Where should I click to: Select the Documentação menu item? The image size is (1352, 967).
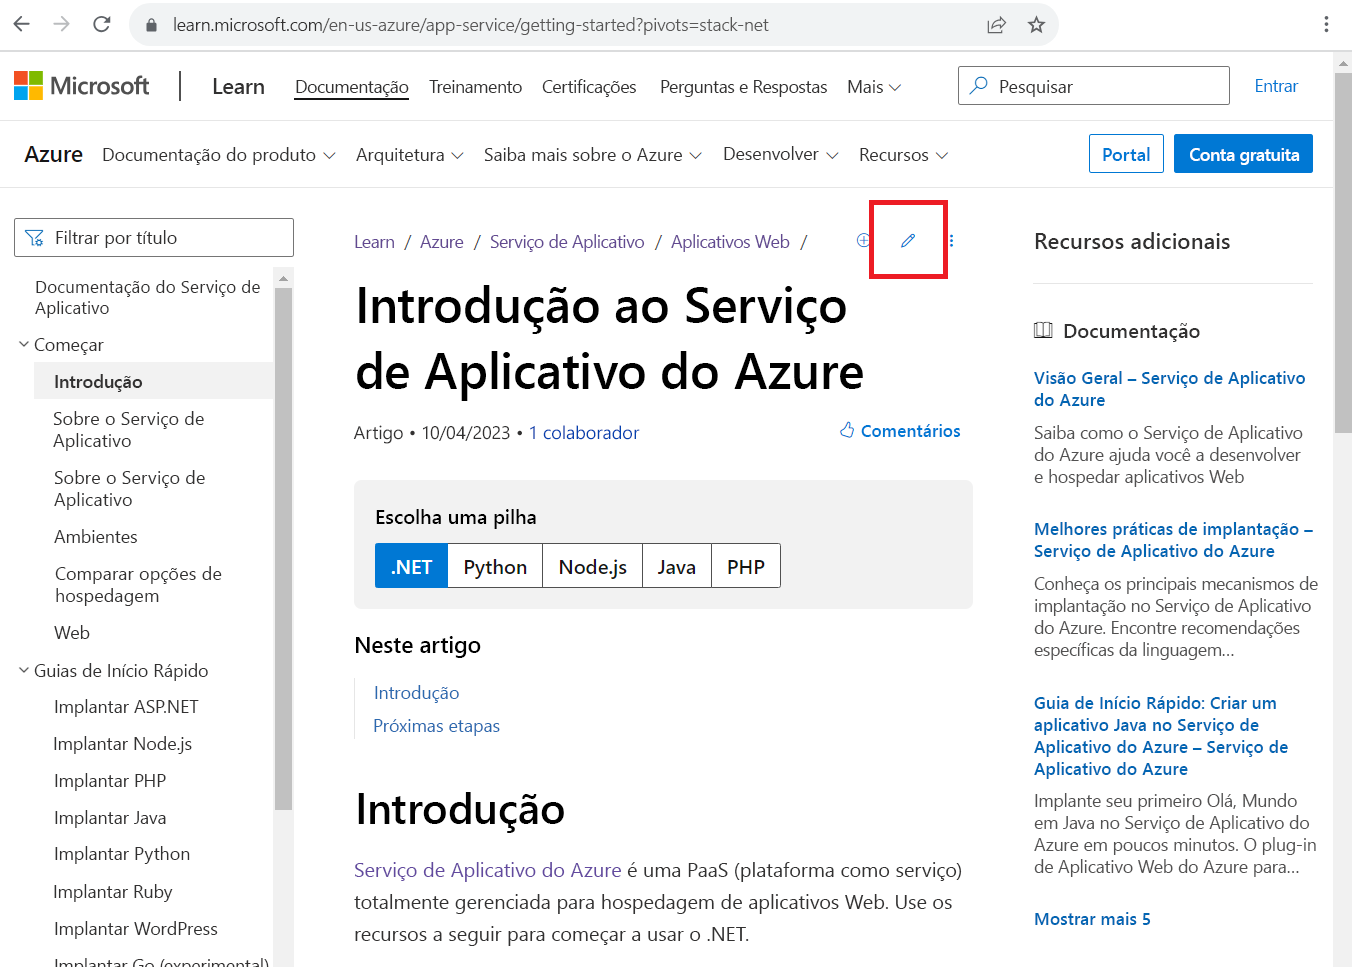coord(351,87)
